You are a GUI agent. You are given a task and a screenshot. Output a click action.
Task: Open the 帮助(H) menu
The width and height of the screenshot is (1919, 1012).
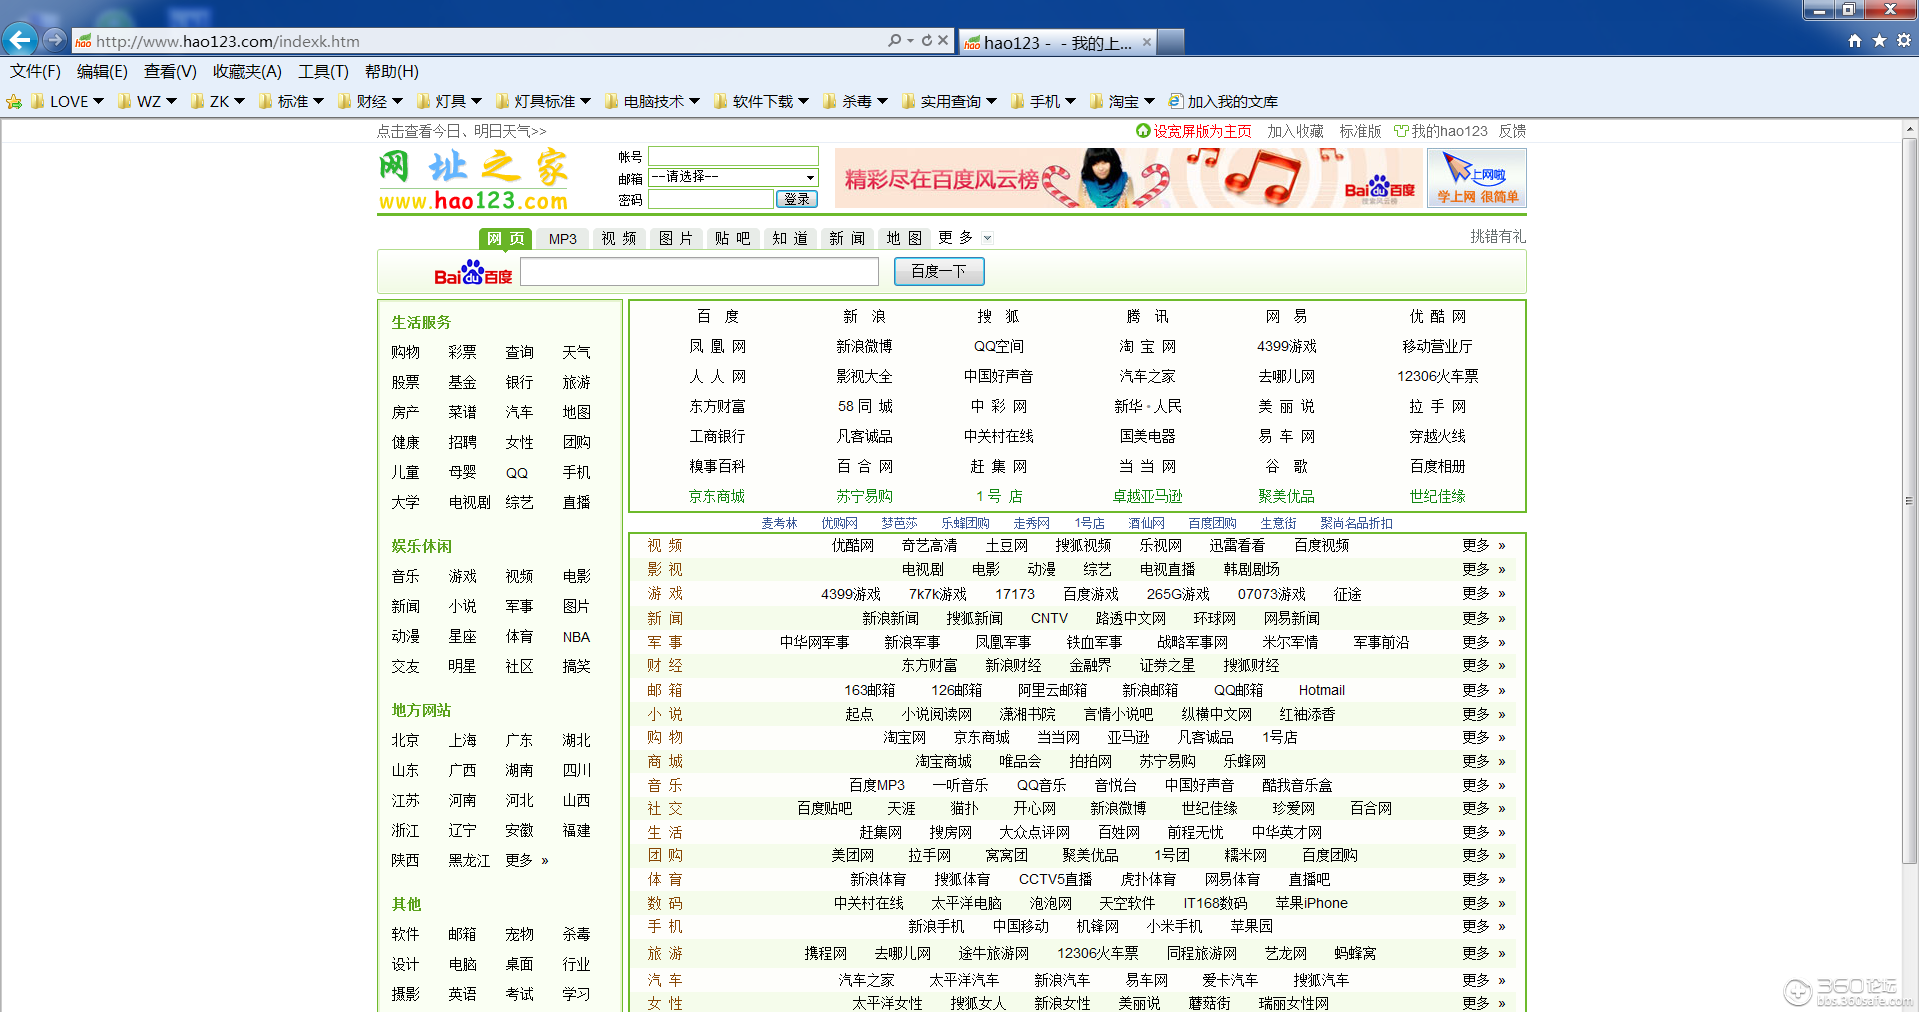(x=391, y=71)
